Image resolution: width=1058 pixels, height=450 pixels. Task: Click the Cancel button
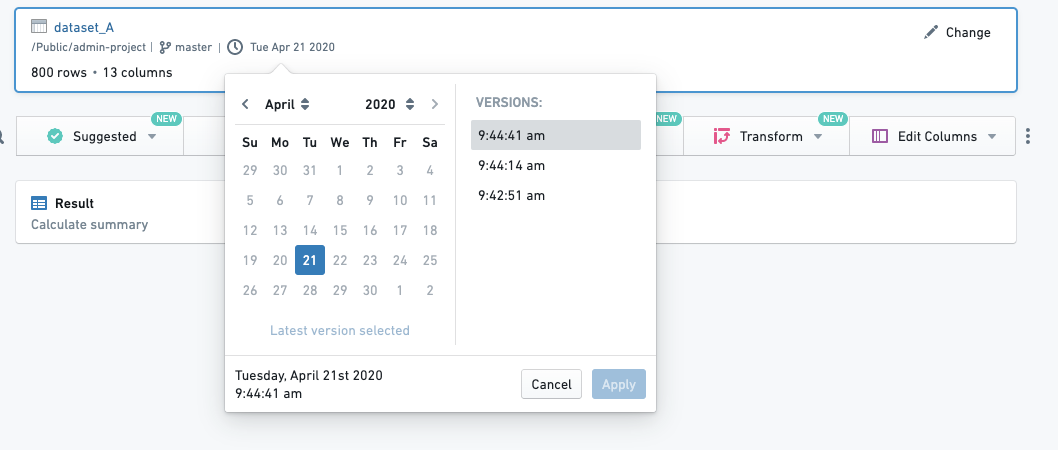[551, 384]
